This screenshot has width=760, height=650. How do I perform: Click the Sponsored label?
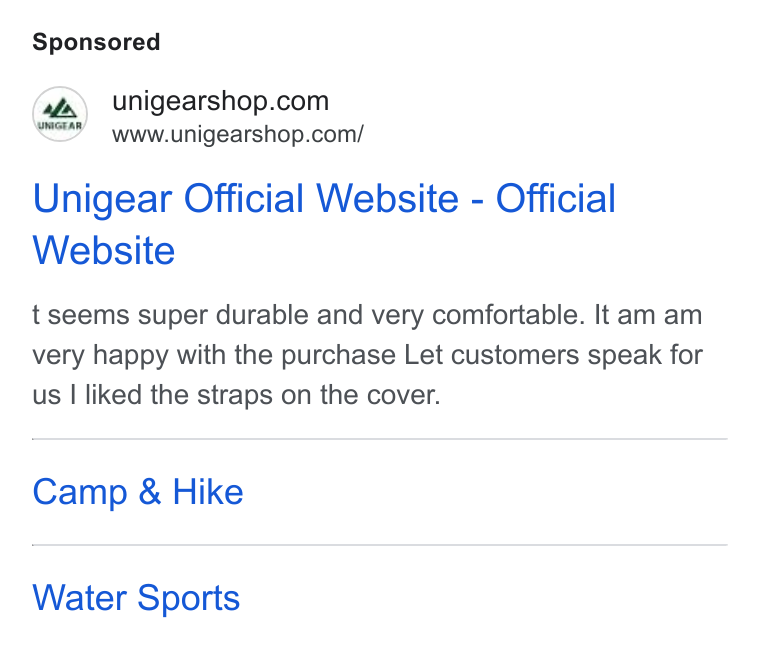(96, 42)
